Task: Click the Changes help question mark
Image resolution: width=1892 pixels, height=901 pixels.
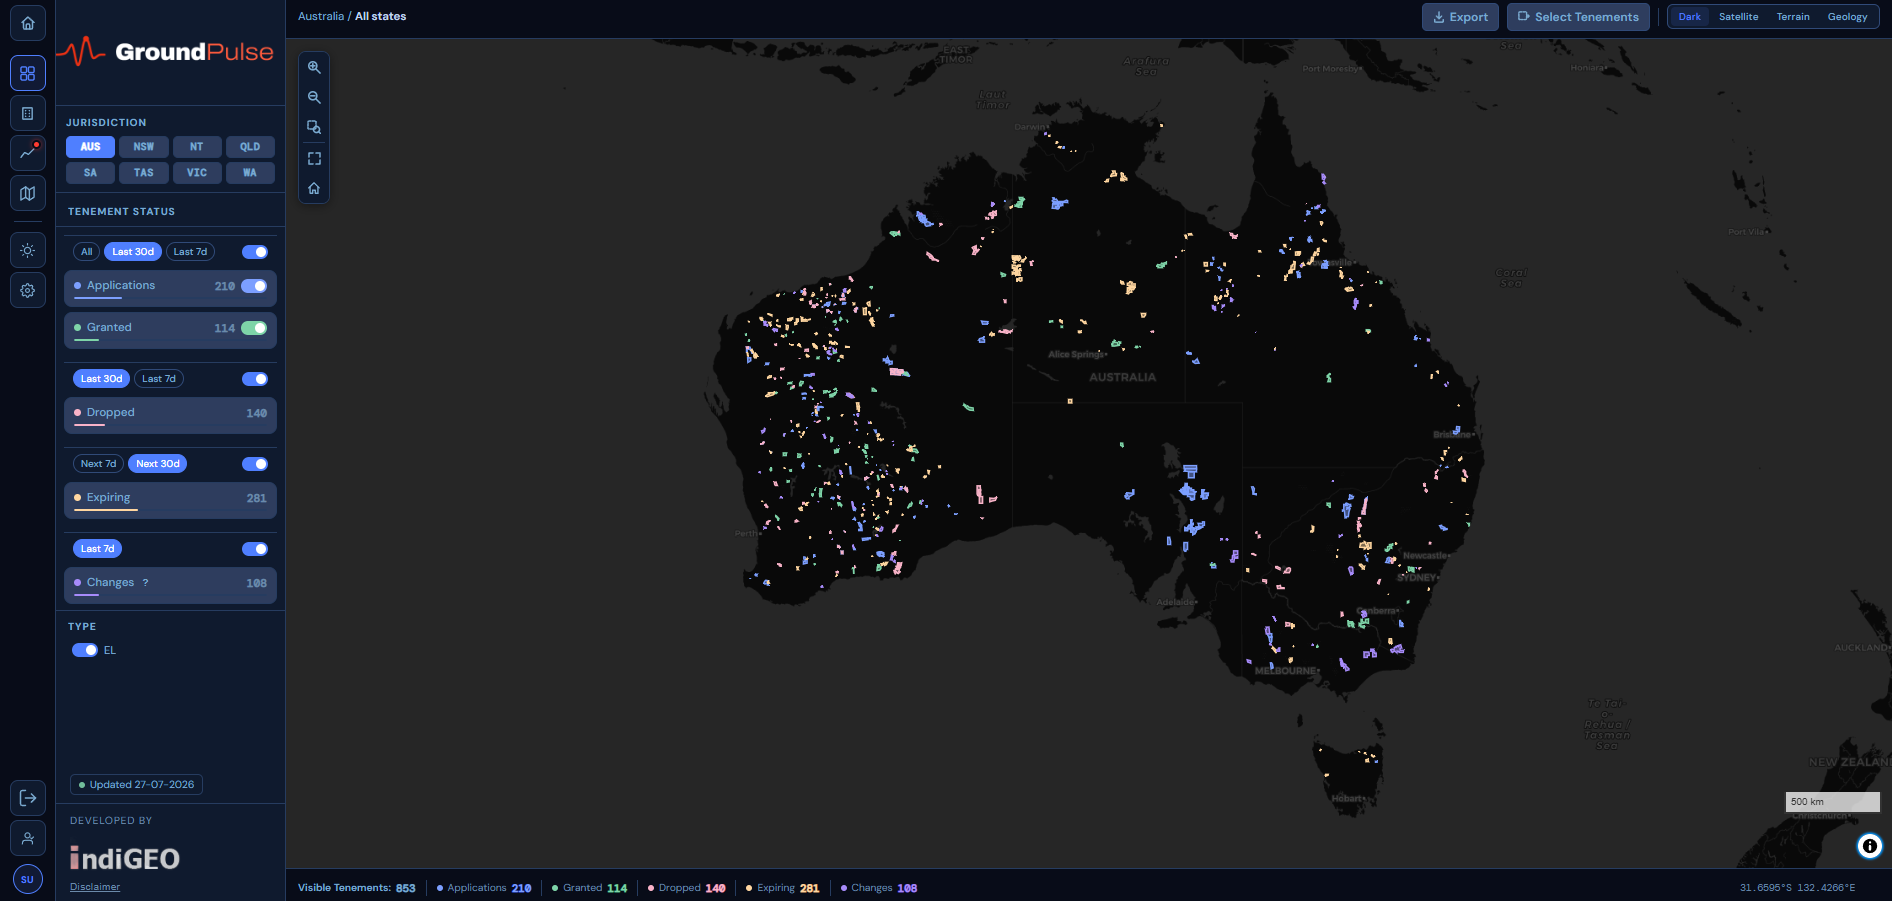Action: point(145,582)
